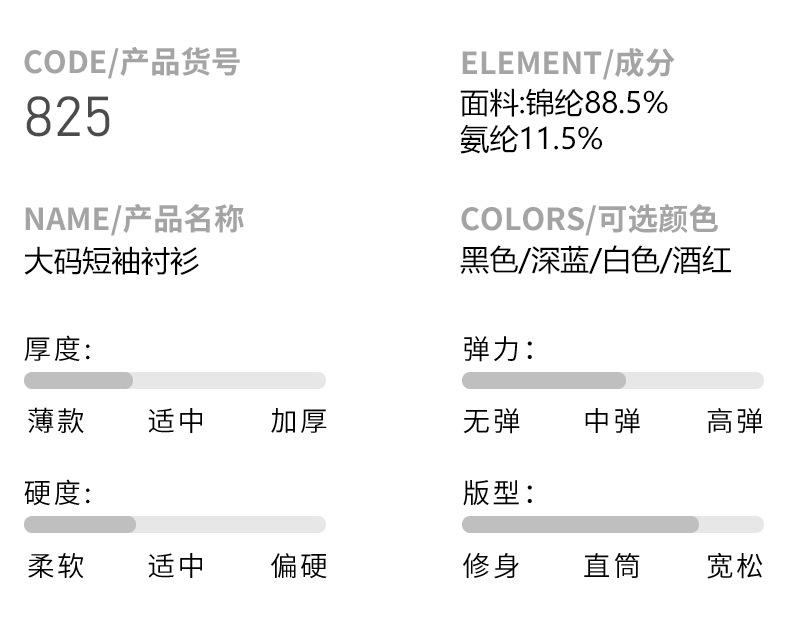Click the colors text 黑色/深蓝/白色/酒红

pyautogui.click(x=596, y=261)
